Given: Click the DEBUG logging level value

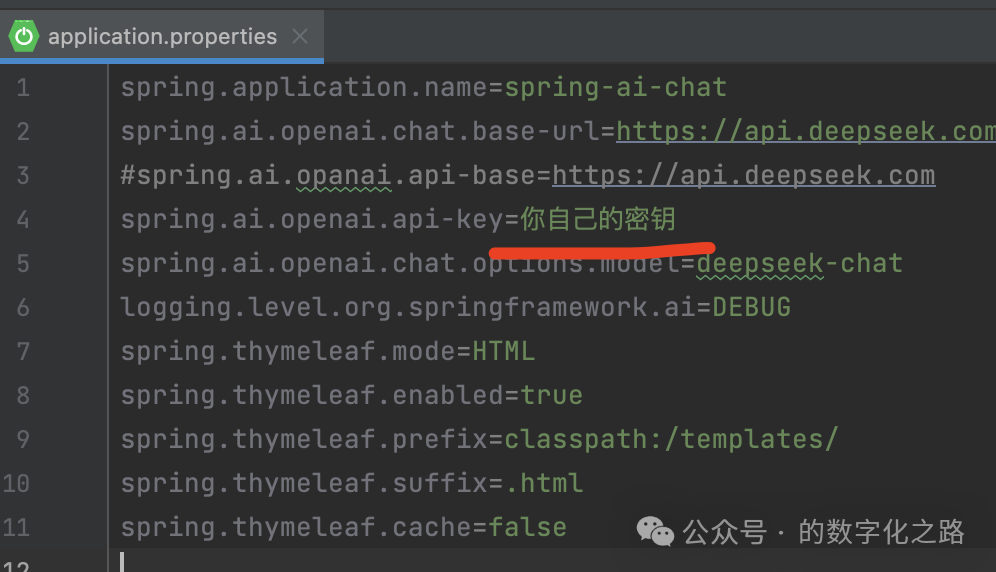Looking at the screenshot, I should [751, 308].
